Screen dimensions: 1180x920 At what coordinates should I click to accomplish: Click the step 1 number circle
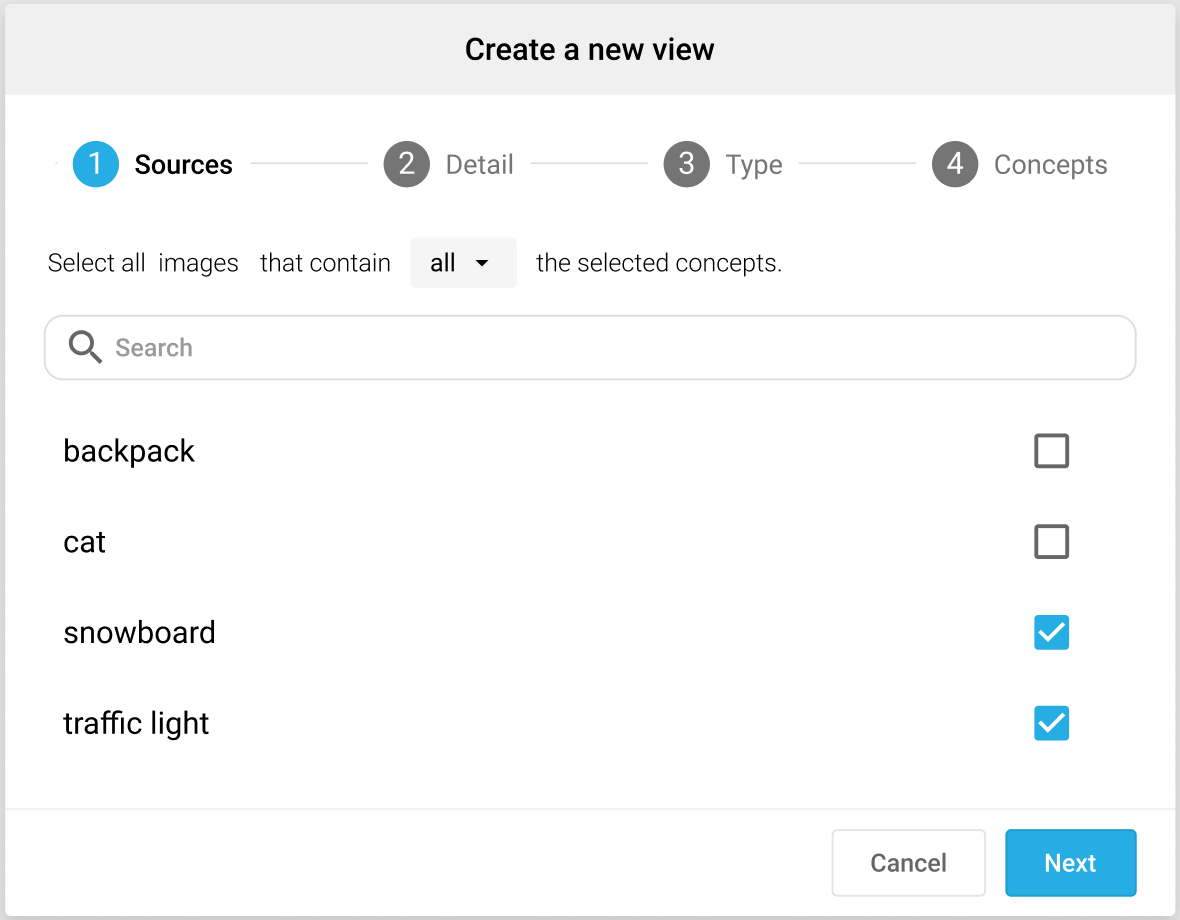[96, 164]
